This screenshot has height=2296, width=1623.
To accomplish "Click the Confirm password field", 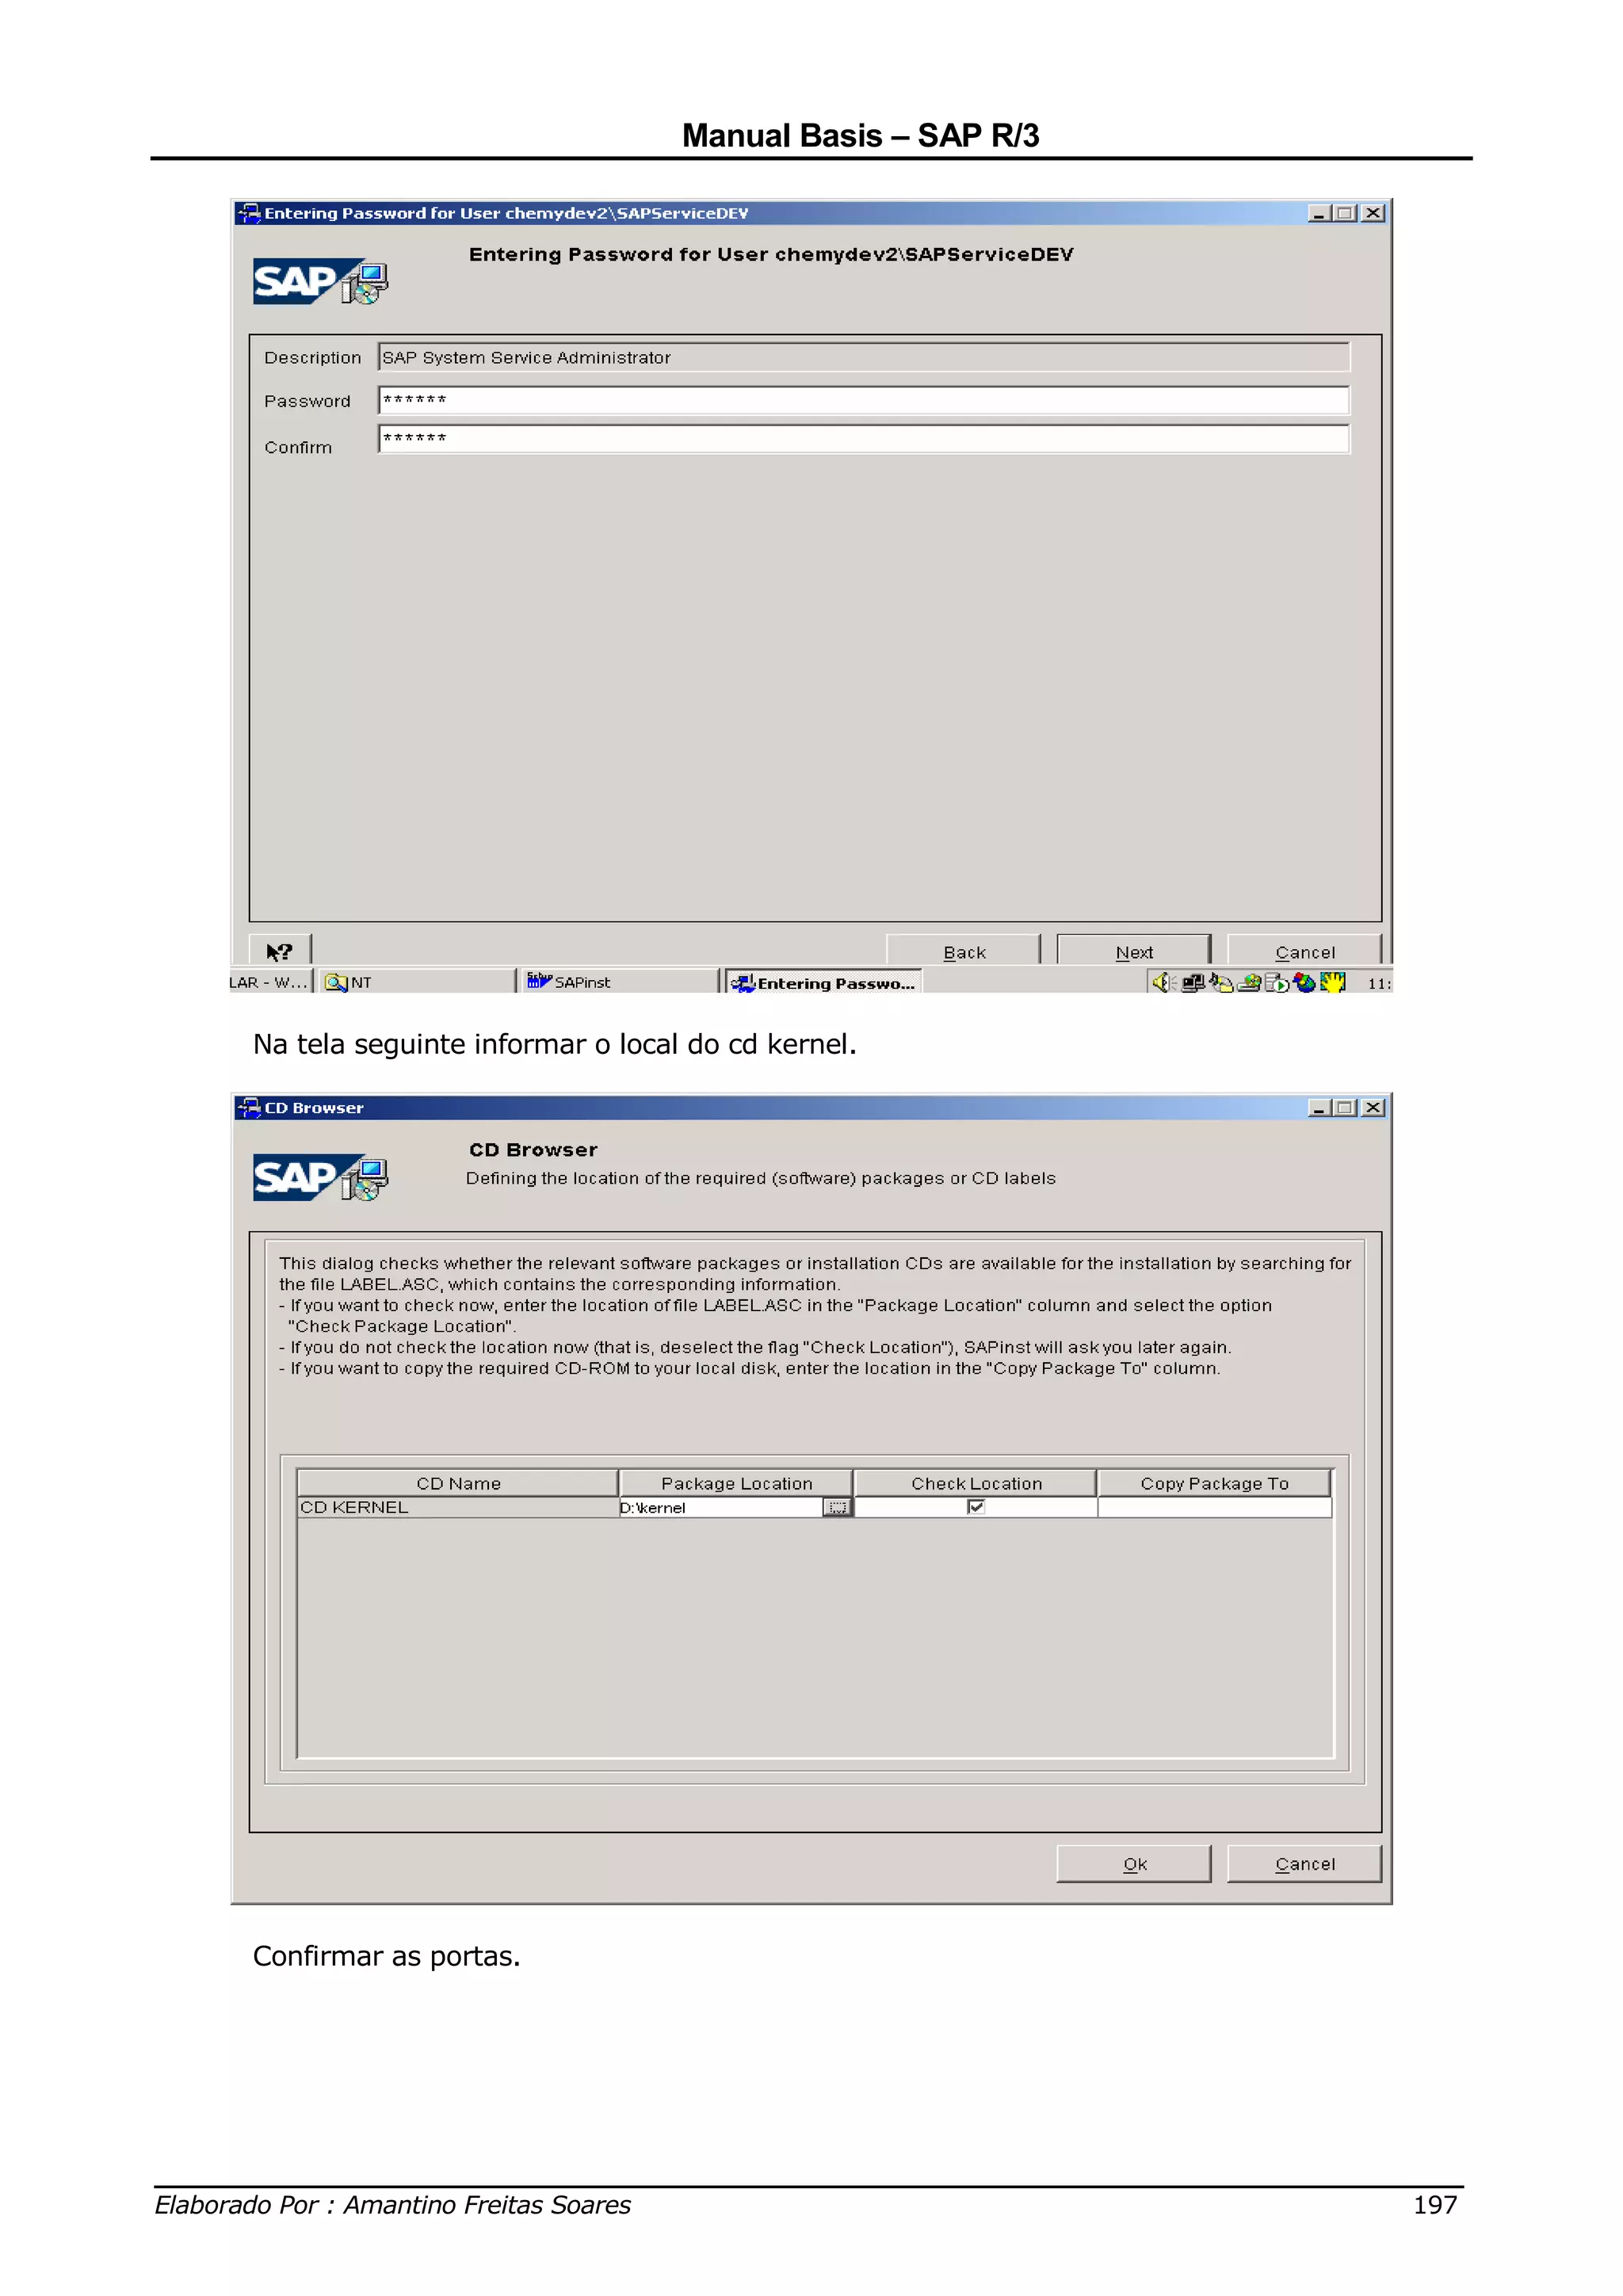I will pos(864,439).
